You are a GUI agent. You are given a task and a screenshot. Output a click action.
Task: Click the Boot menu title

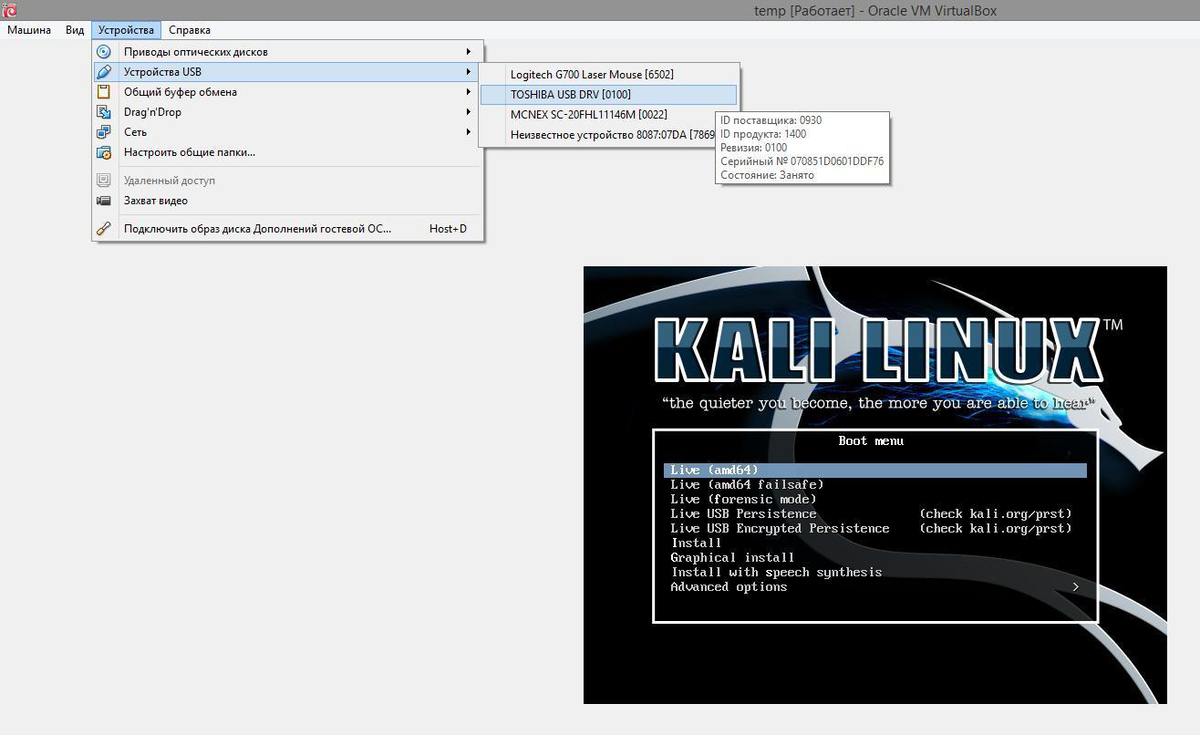coord(870,441)
